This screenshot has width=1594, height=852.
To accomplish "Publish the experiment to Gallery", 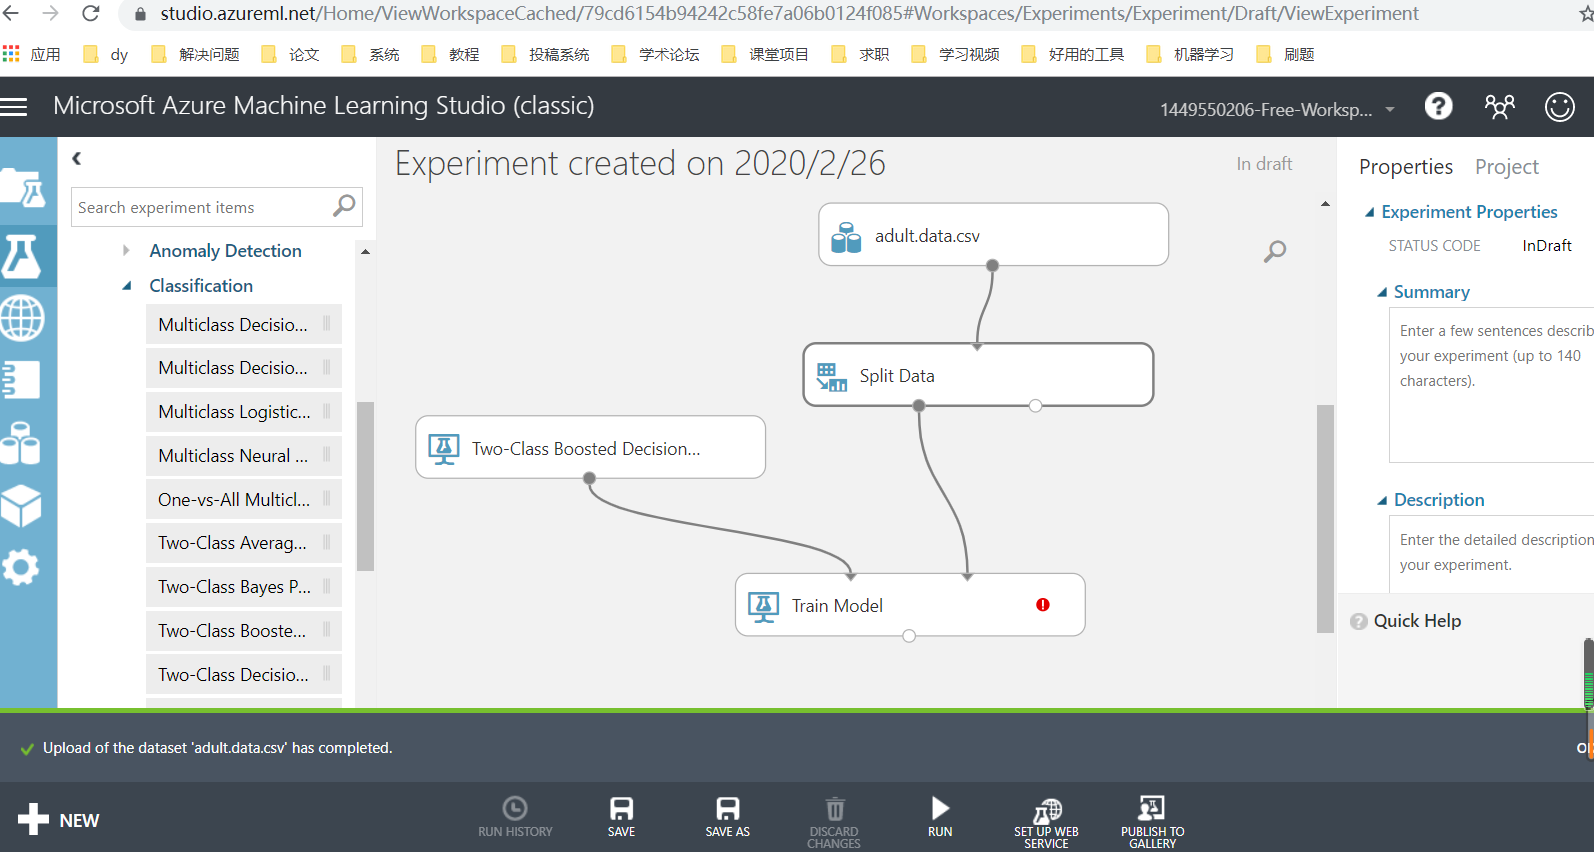I will tap(1152, 822).
